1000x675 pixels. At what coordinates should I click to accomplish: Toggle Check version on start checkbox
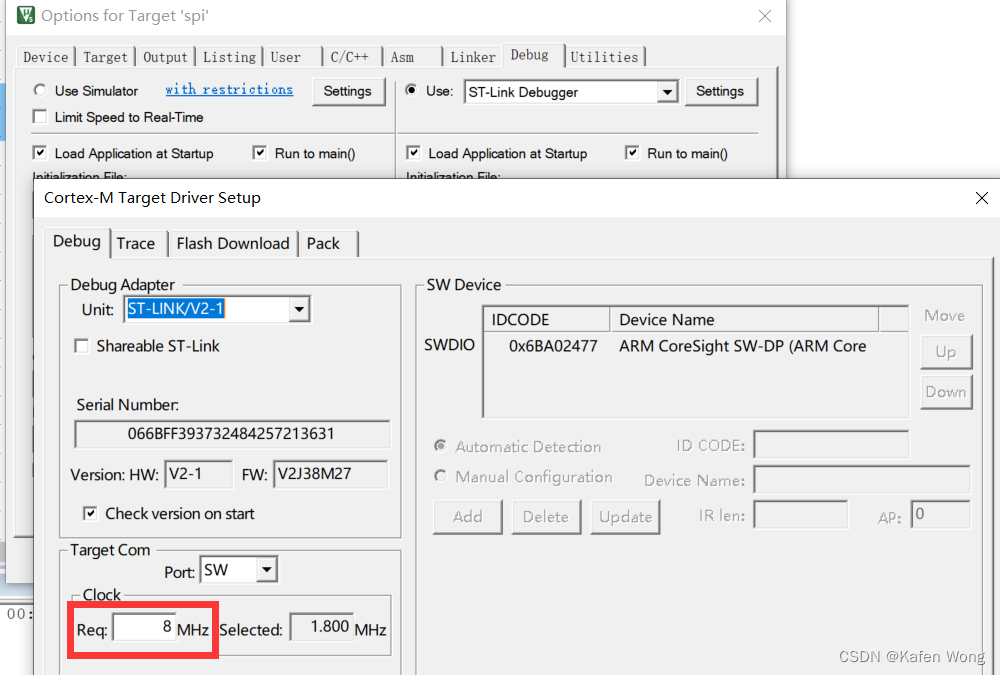pos(91,514)
